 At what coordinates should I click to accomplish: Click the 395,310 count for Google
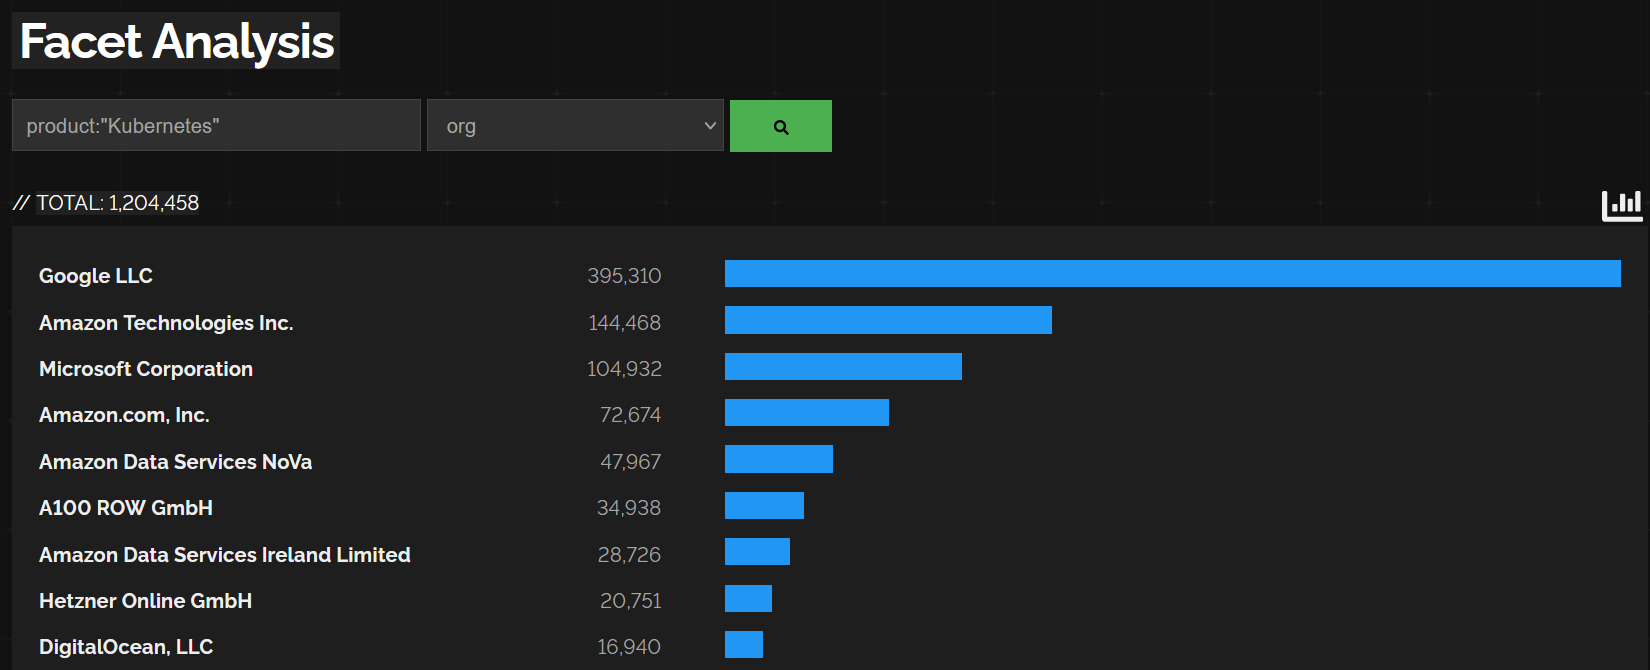pyautogui.click(x=624, y=276)
